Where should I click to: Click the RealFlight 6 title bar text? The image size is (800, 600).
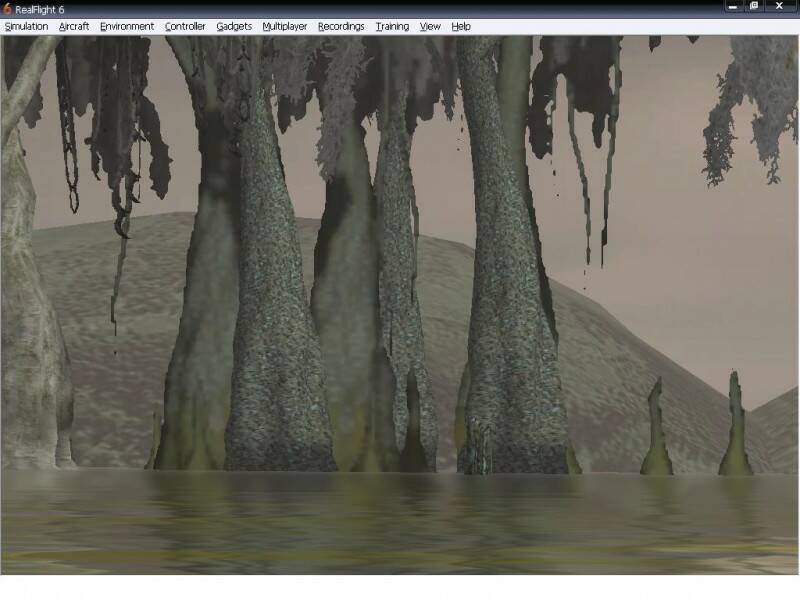click(40, 8)
